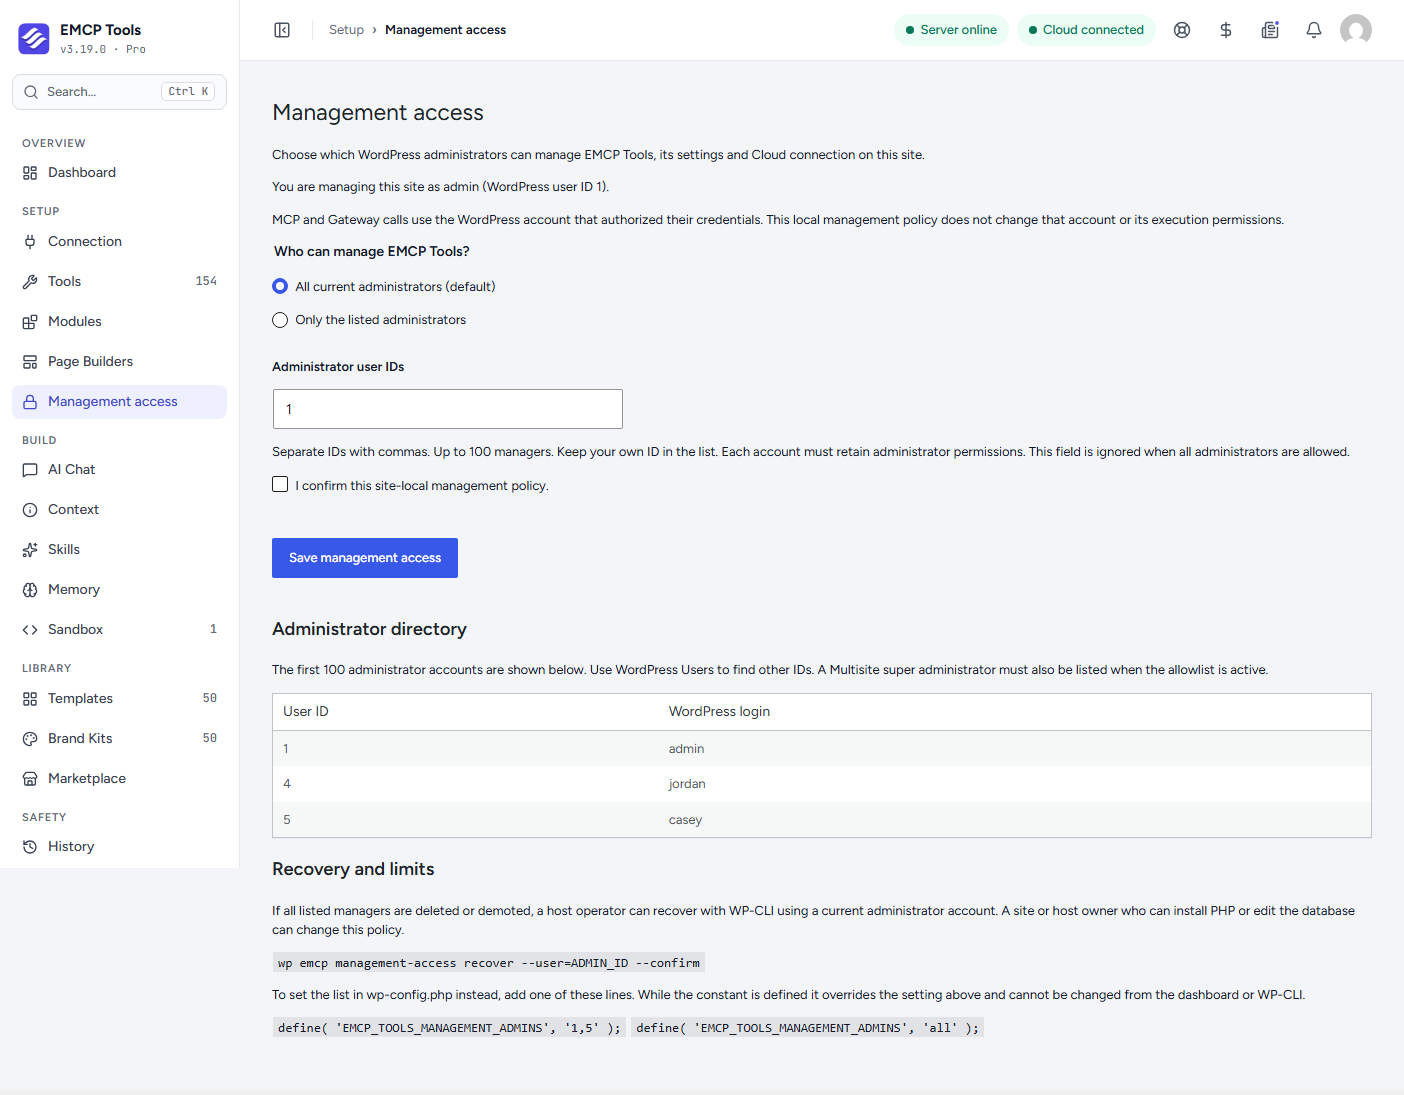Click the palette icon beside Brand Kits
The height and width of the screenshot is (1095, 1404).
(x=30, y=739)
